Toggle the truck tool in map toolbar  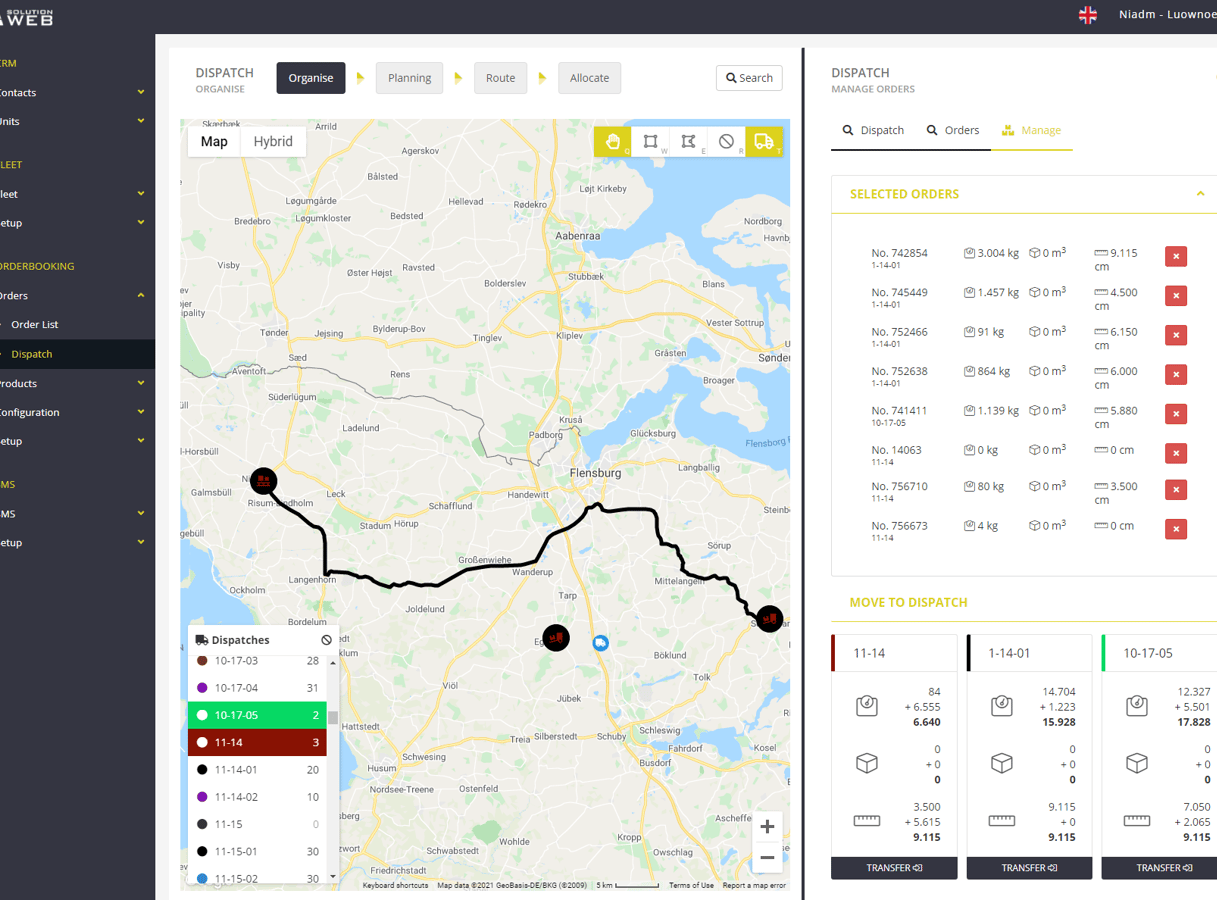(x=764, y=142)
